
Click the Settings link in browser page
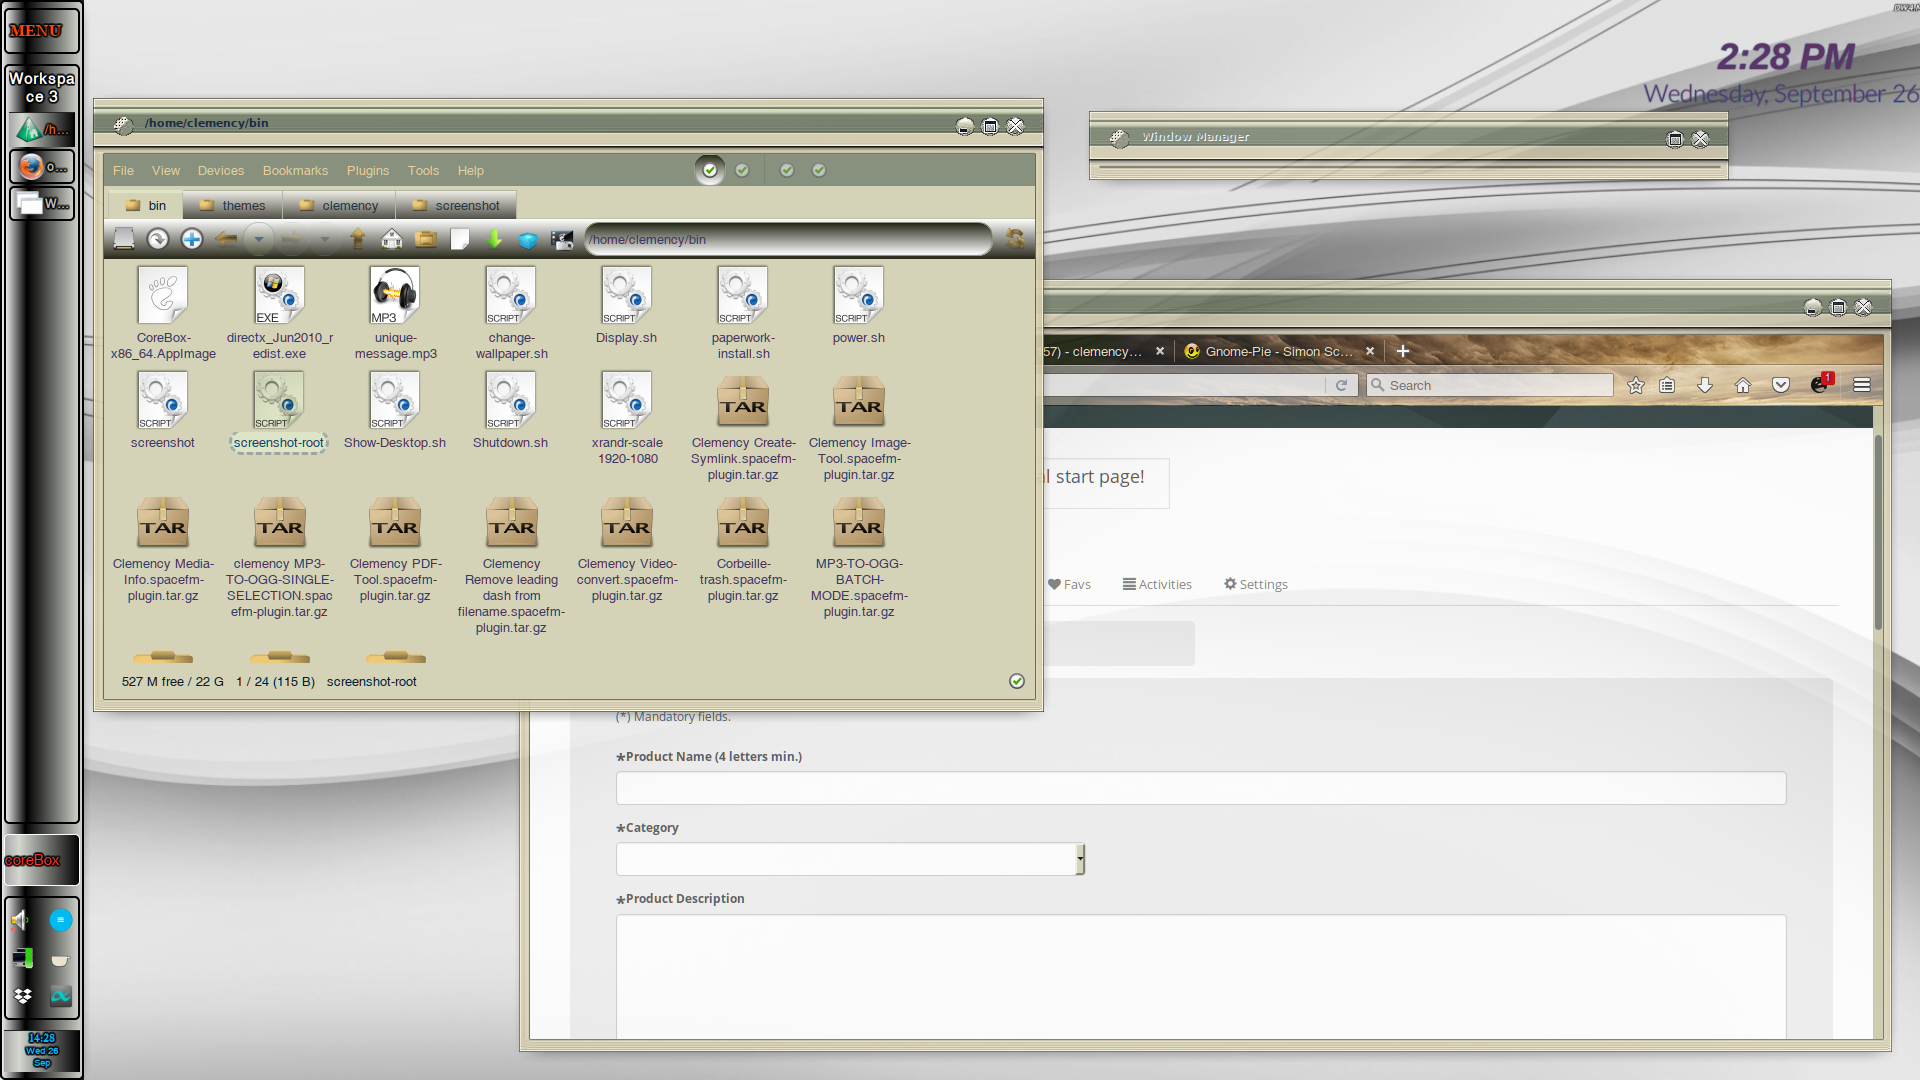(x=1256, y=584)
